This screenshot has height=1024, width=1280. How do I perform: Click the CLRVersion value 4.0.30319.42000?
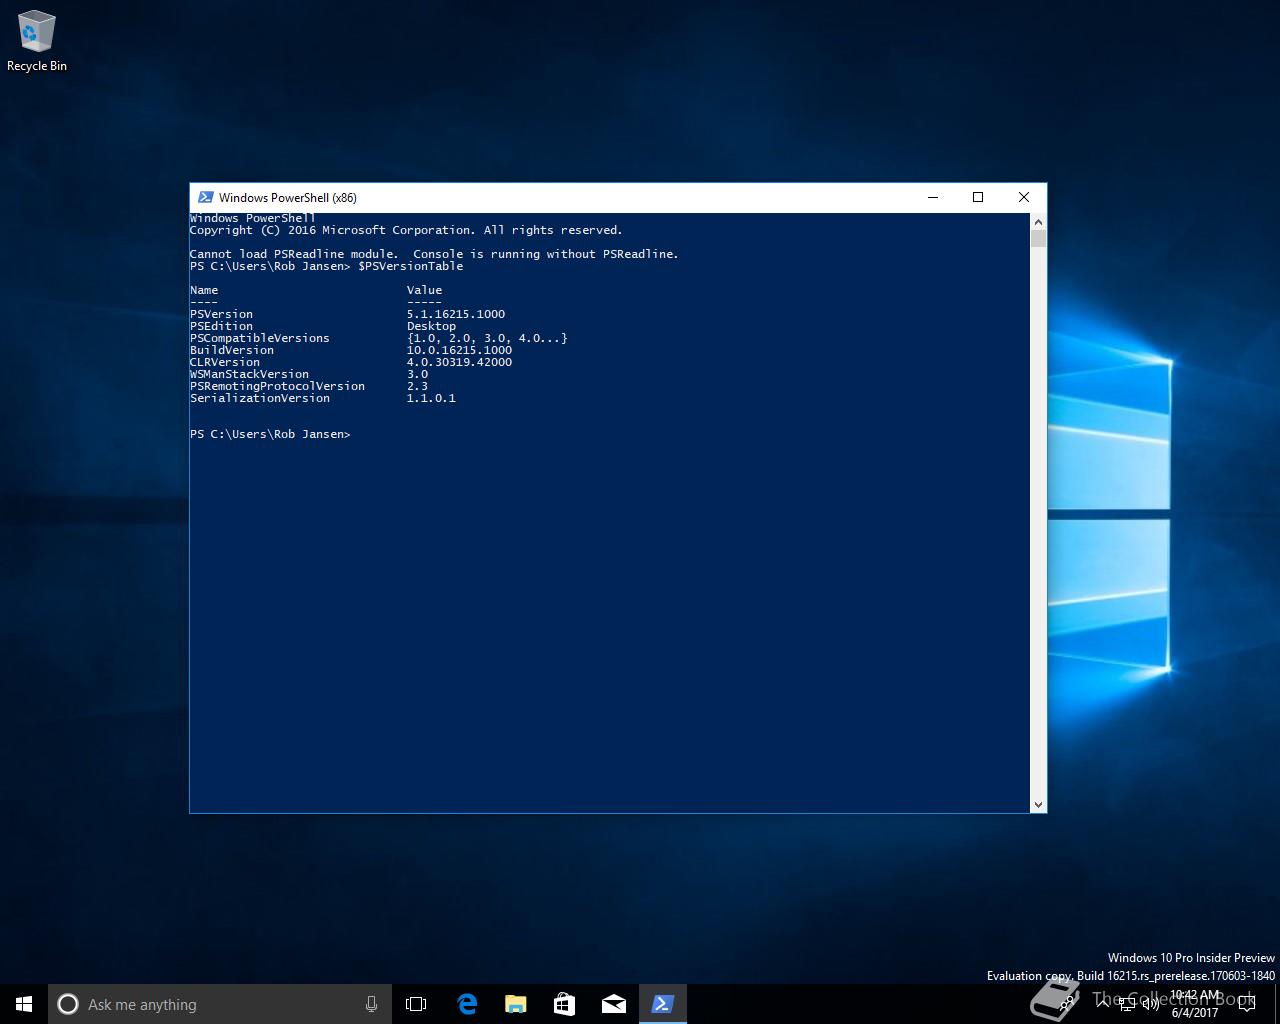click(x=459, y=362)
